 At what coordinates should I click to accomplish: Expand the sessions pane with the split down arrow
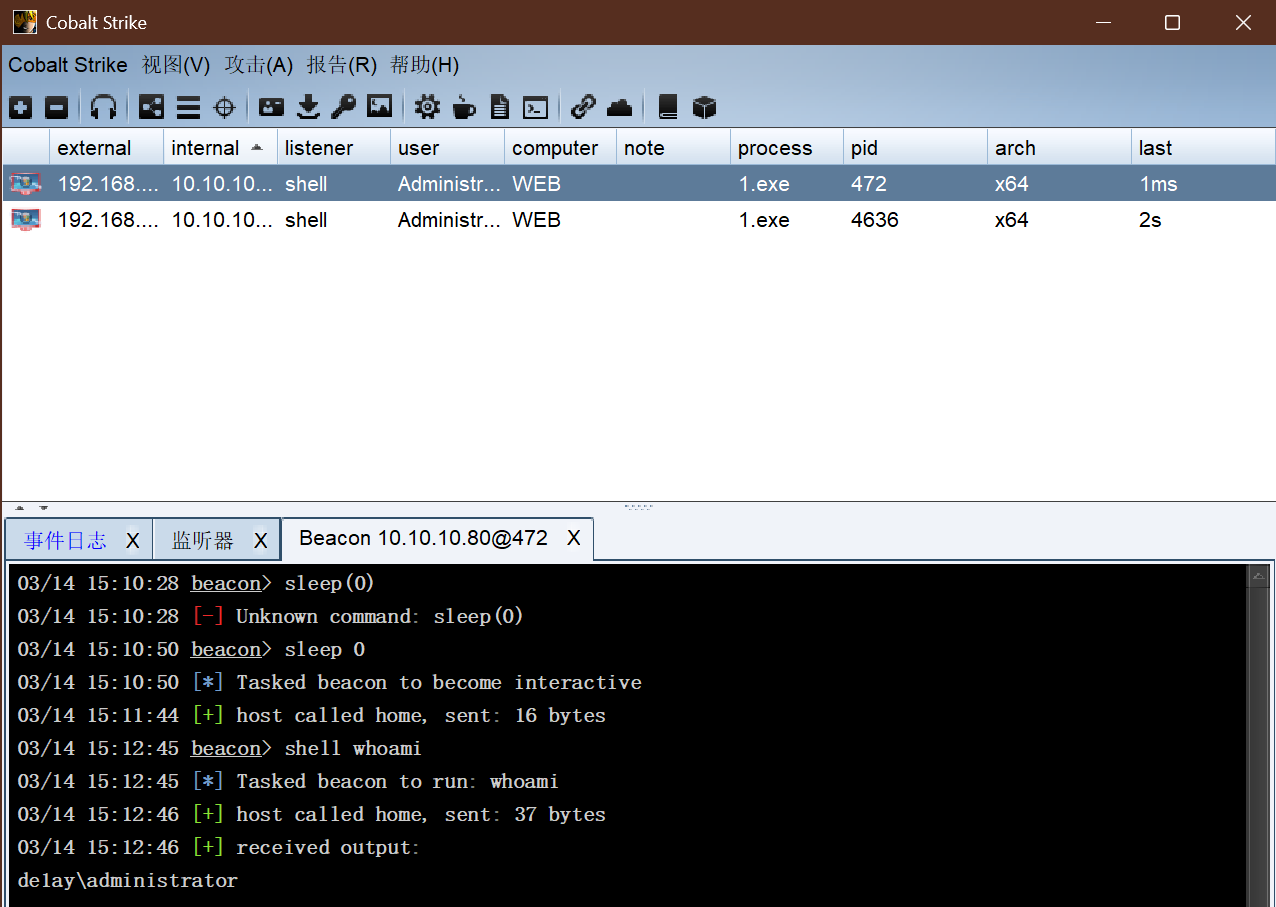click(43, 508)
